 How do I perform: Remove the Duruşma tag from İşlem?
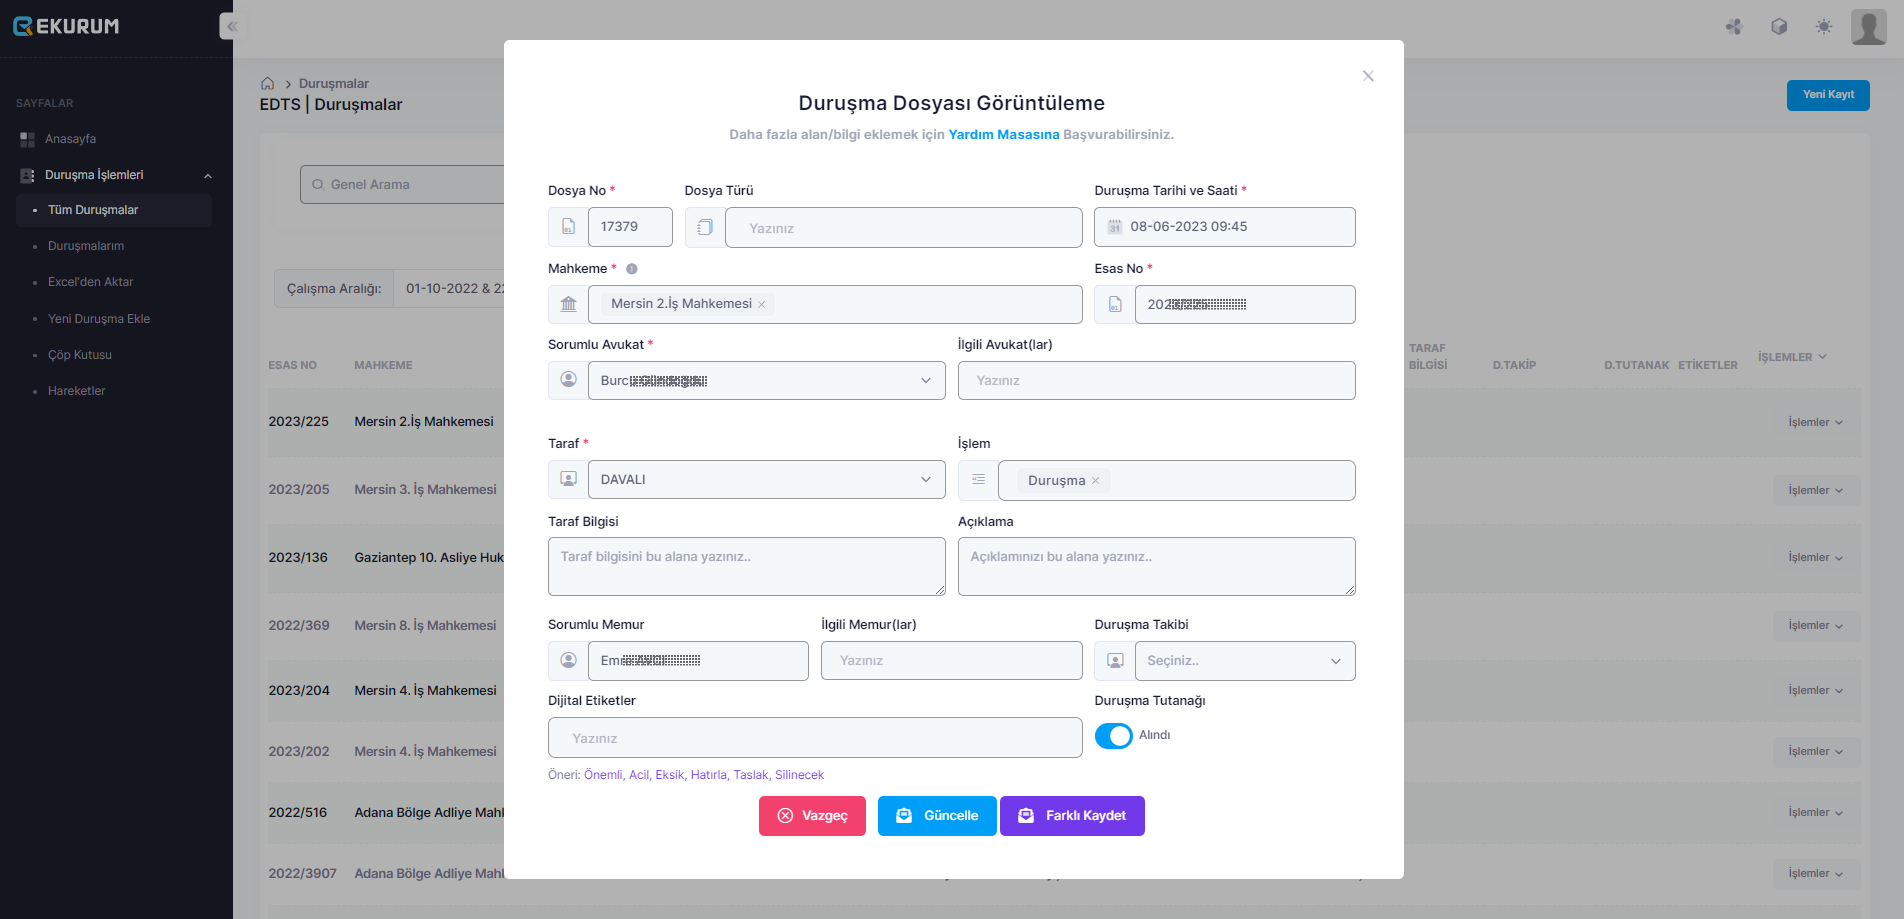(1096, 481)
